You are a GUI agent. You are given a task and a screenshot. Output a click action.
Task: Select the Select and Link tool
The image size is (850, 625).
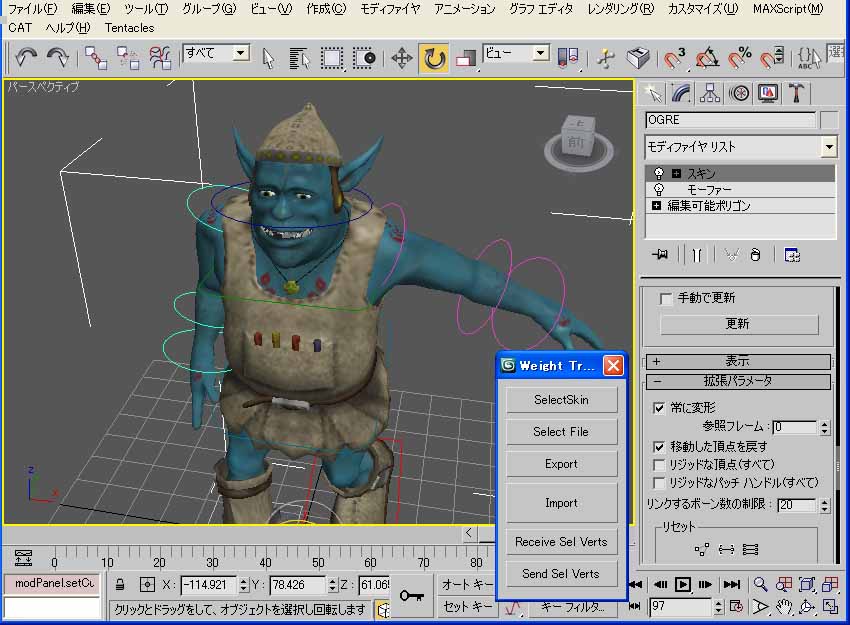click(x=96, y=57)
